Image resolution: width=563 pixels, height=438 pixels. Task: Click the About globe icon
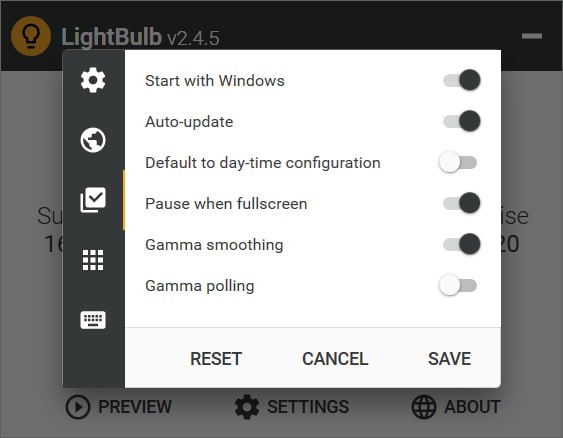424,407
